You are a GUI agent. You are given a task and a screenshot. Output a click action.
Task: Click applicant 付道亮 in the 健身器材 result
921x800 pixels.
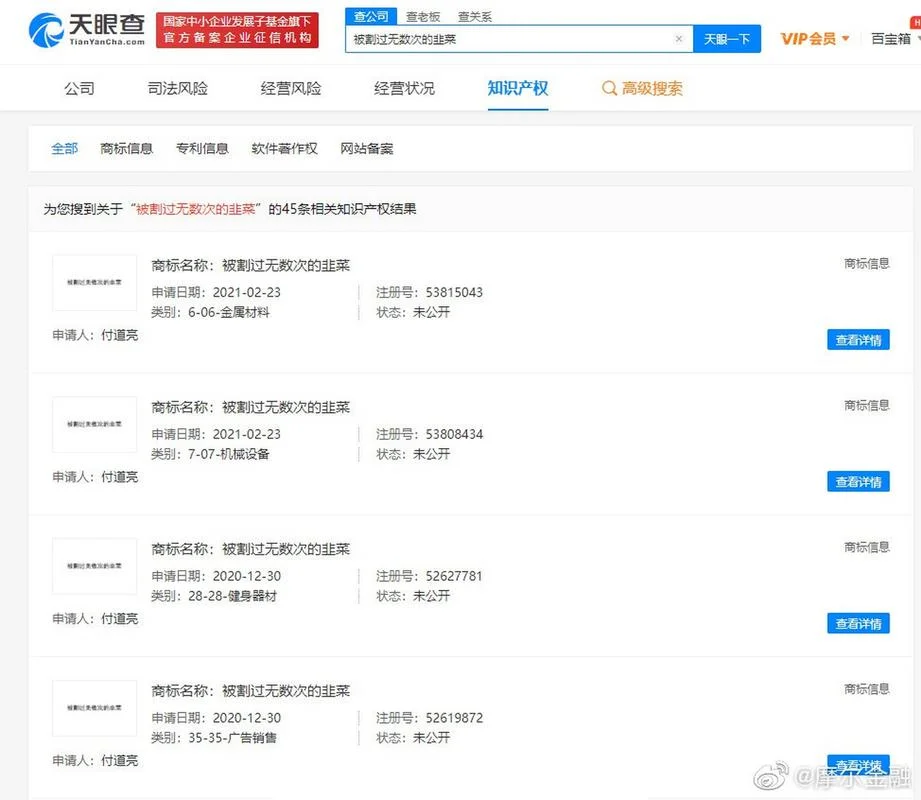pos(120,619)
